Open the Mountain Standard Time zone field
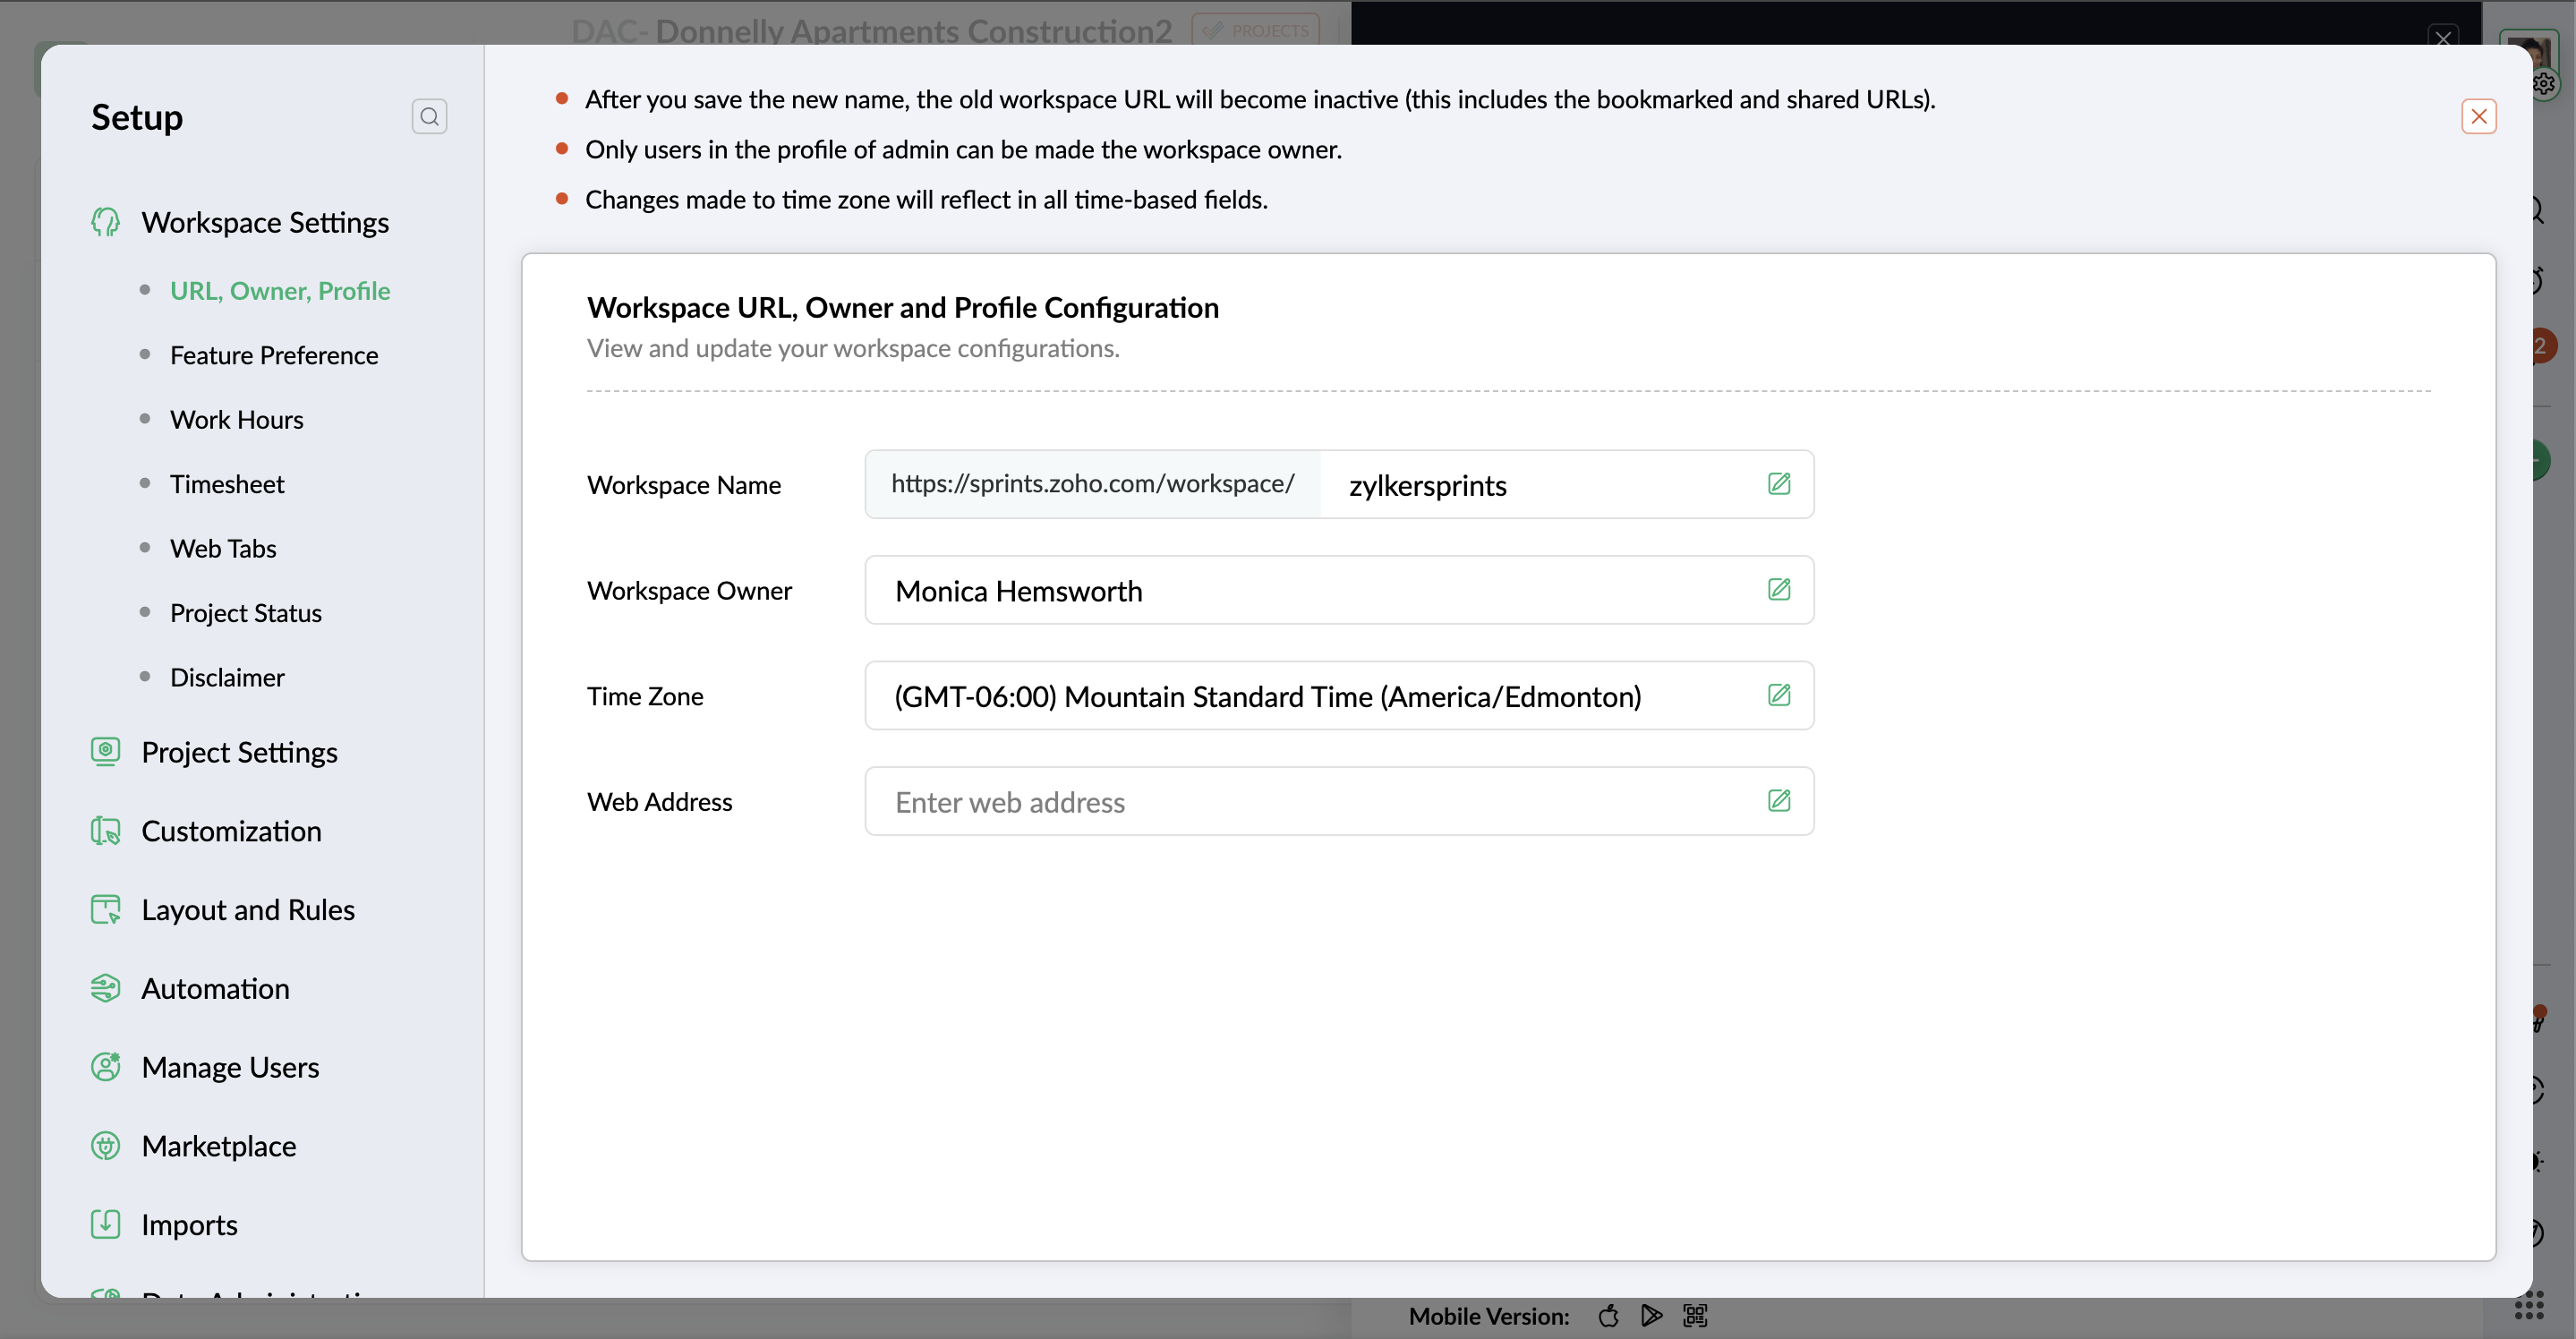 click(x=1339, y=695)
